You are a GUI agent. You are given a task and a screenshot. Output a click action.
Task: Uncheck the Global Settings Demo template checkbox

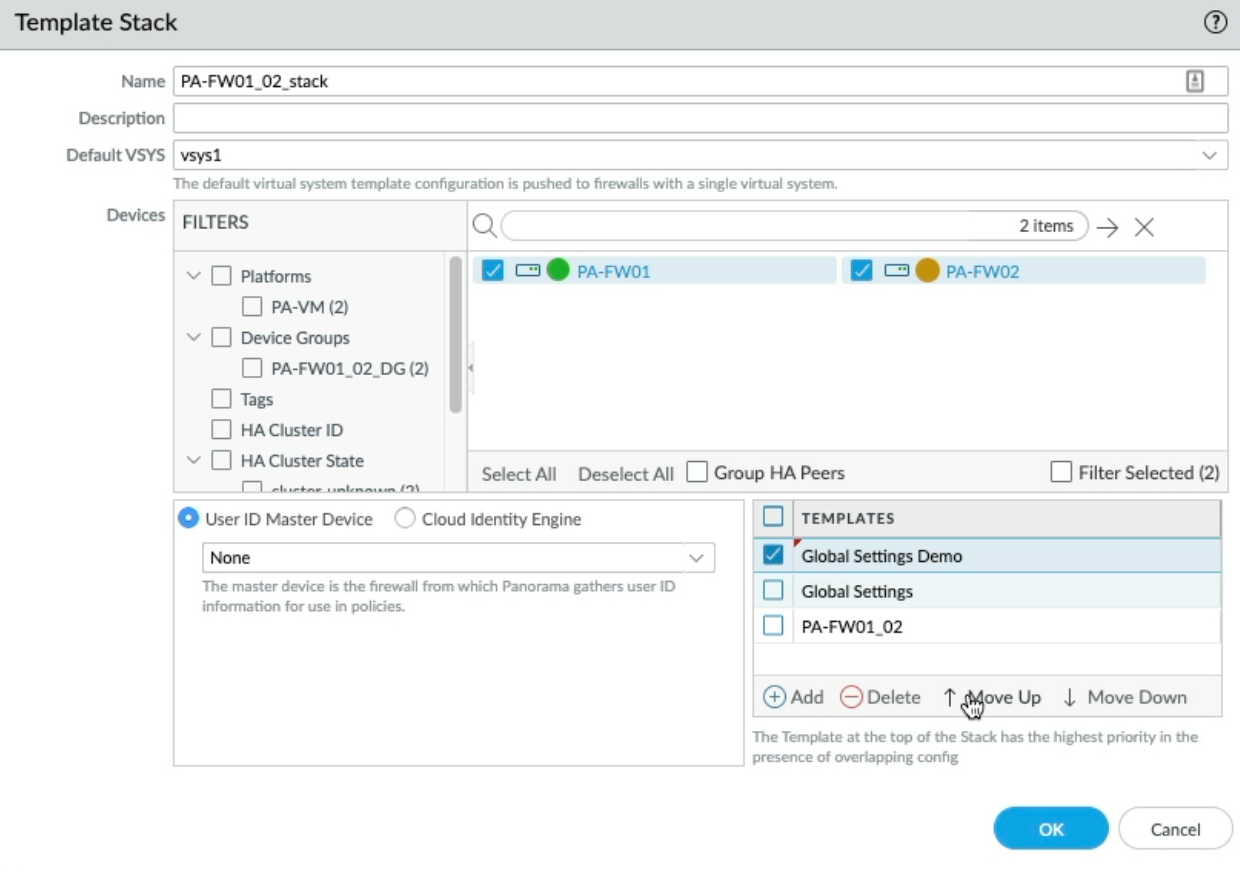point(773,555)
